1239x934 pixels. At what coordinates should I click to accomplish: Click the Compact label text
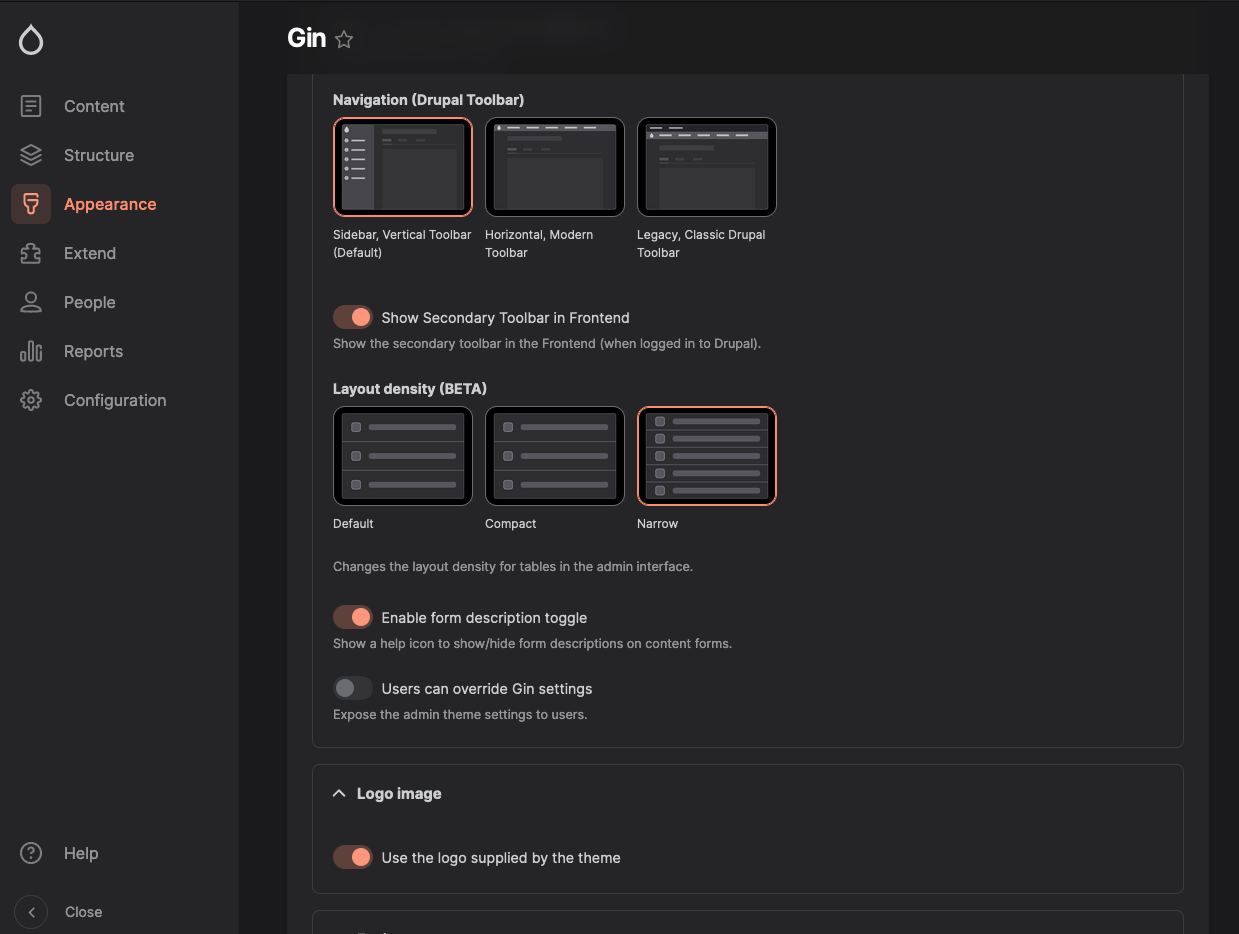click(511, 524)
